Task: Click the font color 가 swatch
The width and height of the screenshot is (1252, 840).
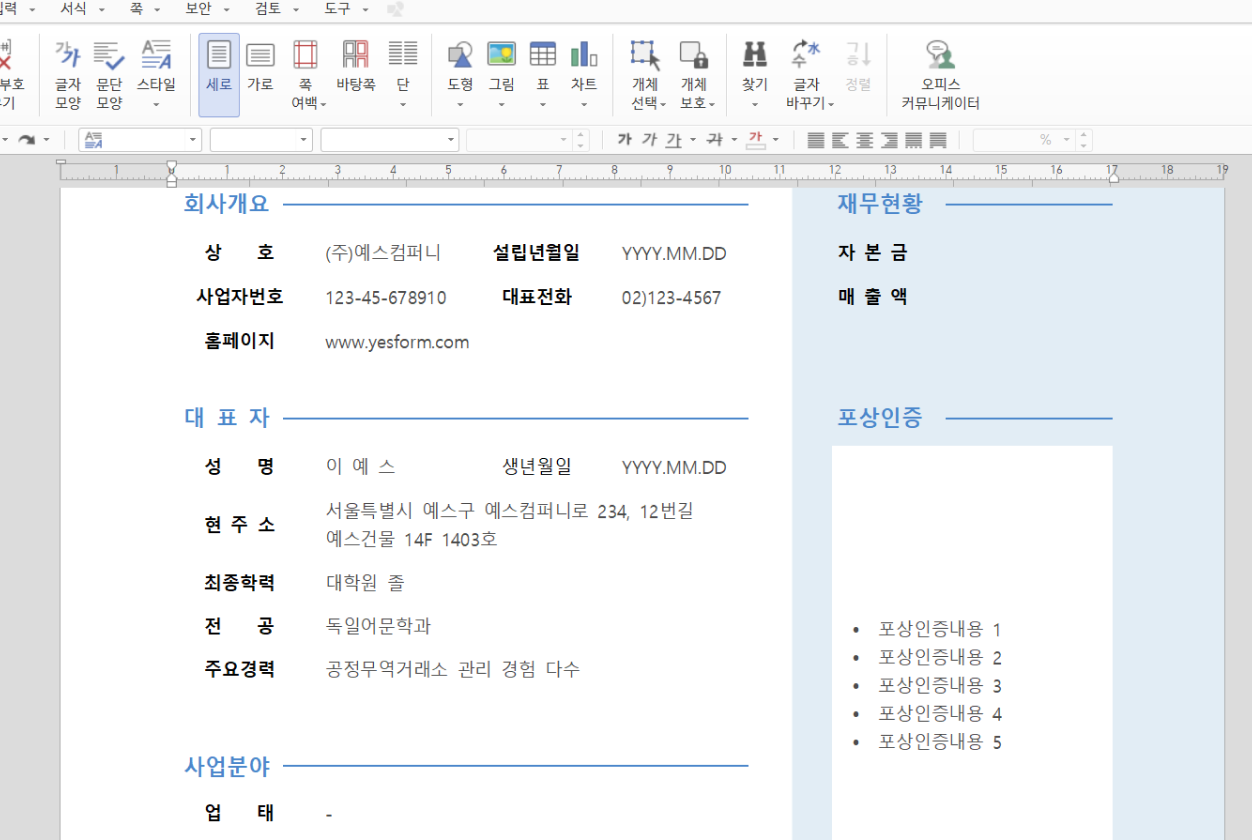Action: click(x=755, y=140)
